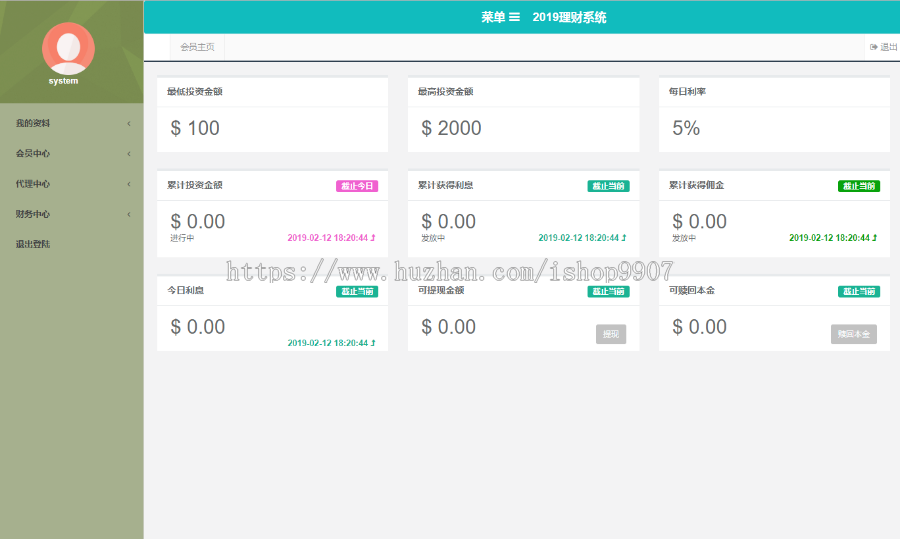Click the 每日利率 card title
Image resolution: width=900 pixels, height=539 pixels.
(x=687, y=91)
